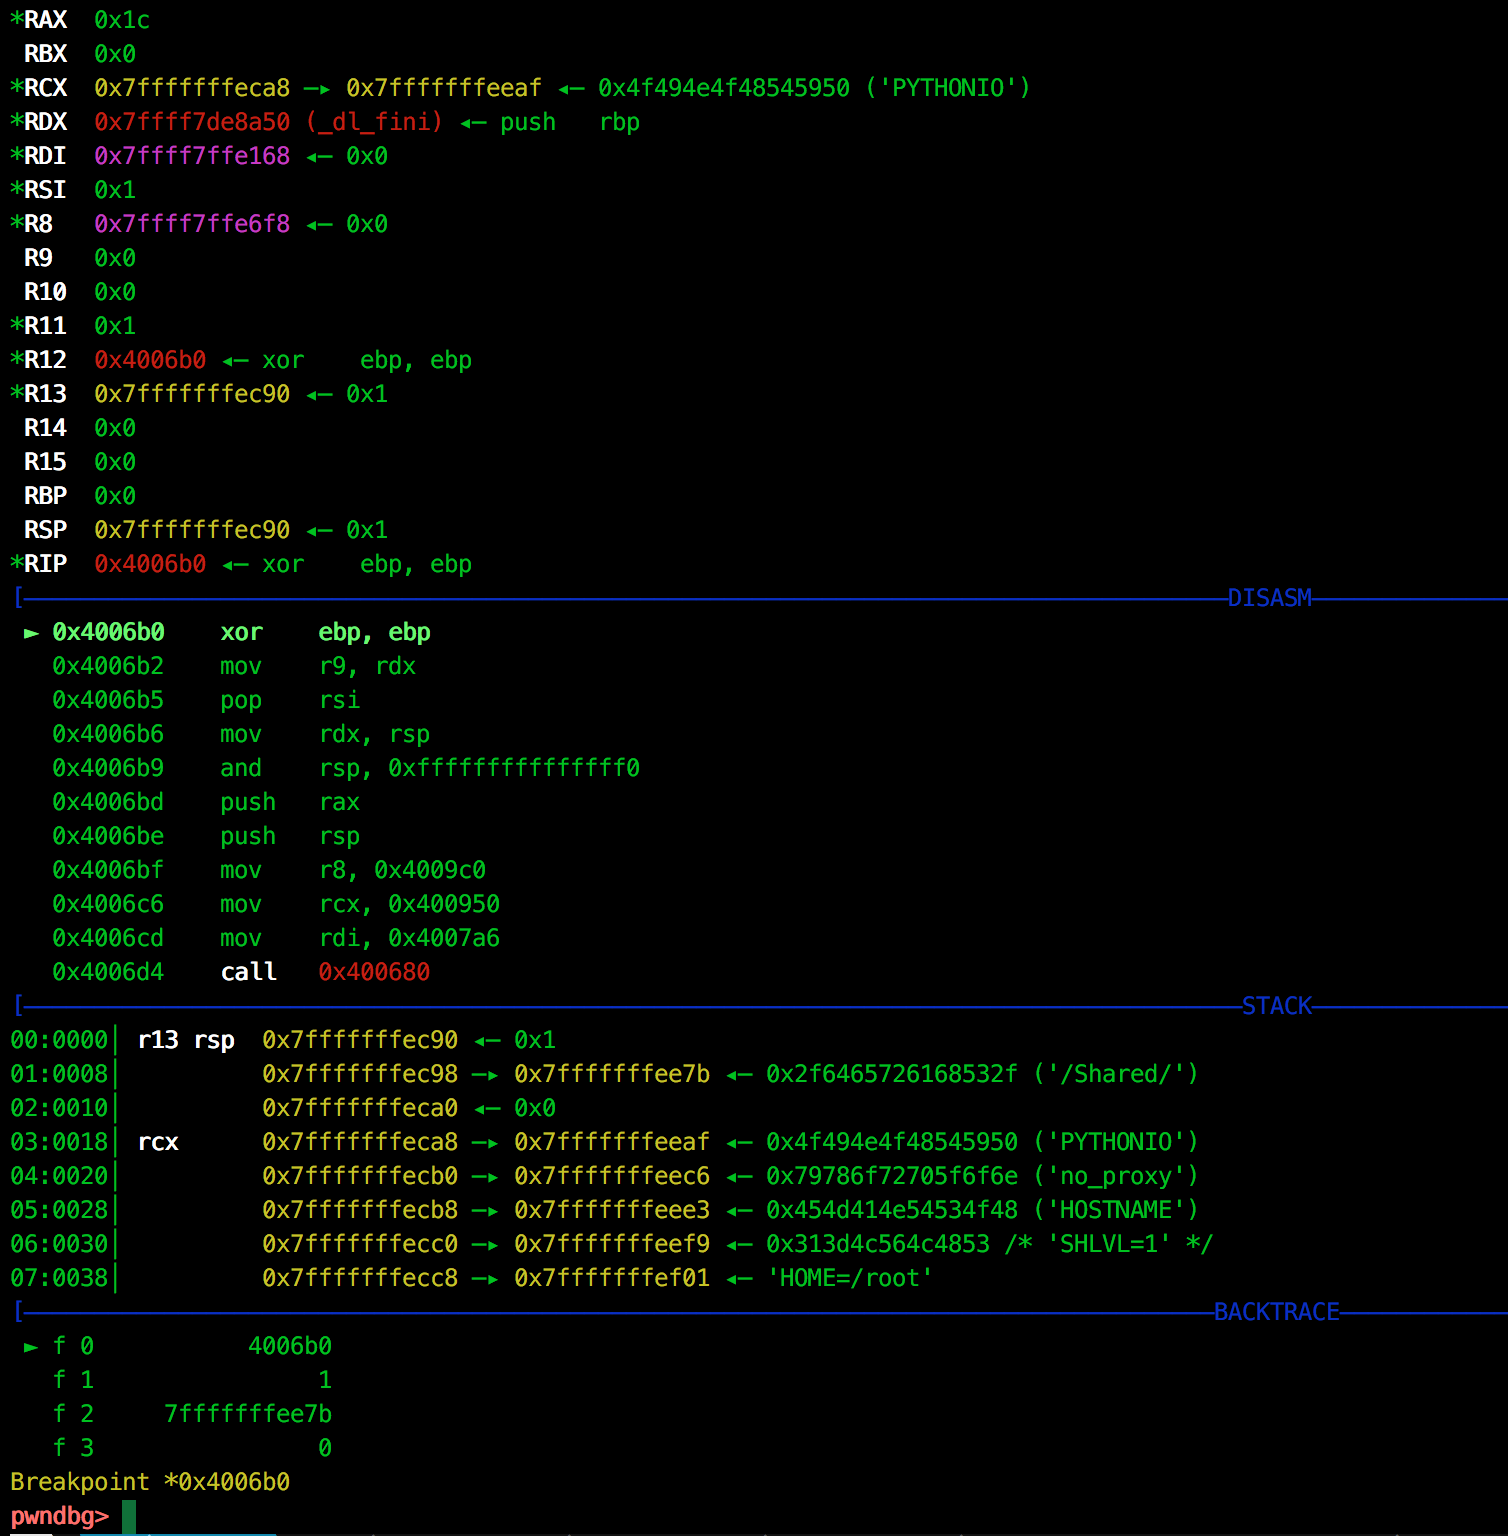This screenshot has height=1536, width=1508.
Task: Select the RIP value 0x4006b0
Action: pos(150,564)
